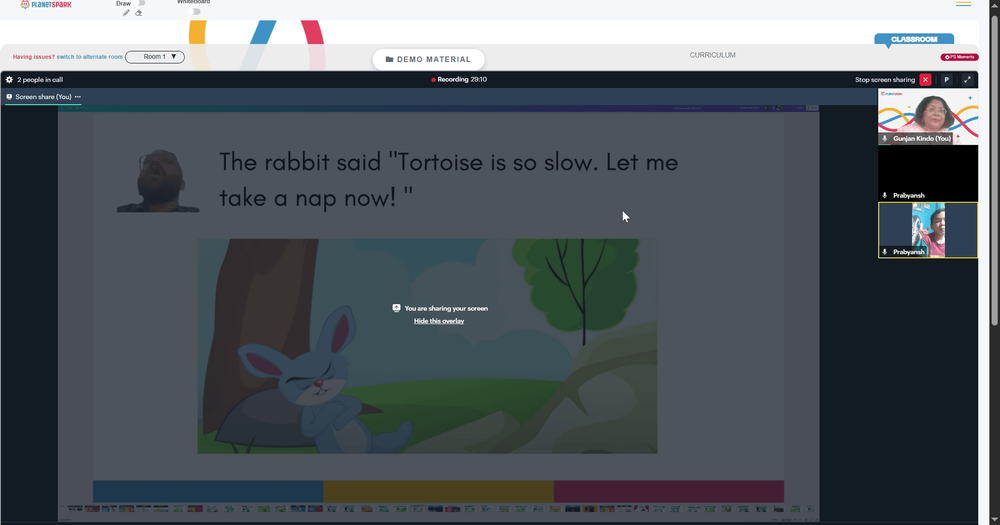
Task: Open the call settings gear icon
Action: coord(9,80)
